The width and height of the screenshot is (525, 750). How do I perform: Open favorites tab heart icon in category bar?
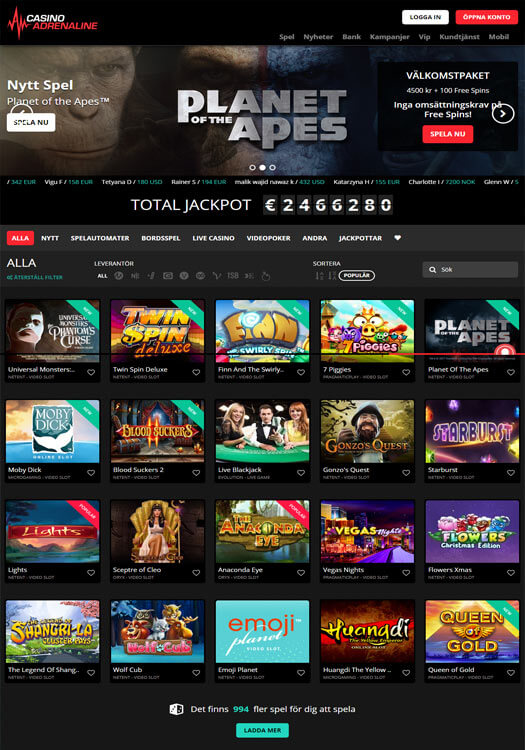[x=397, y=238]
